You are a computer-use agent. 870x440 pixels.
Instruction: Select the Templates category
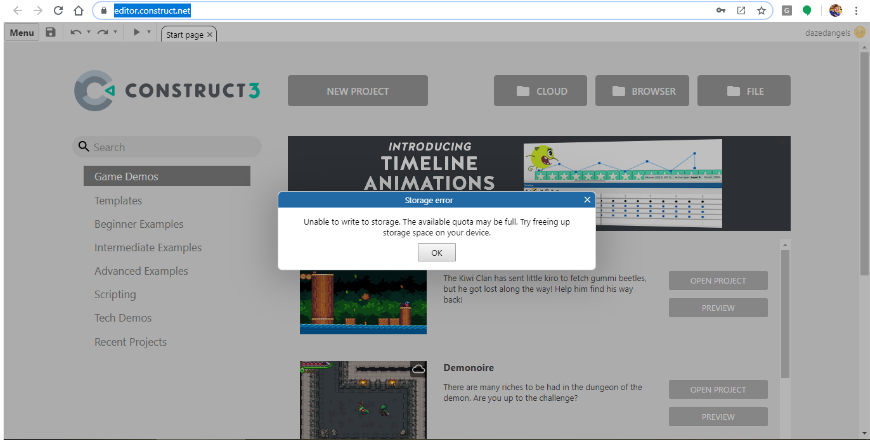tap(118, 200)
